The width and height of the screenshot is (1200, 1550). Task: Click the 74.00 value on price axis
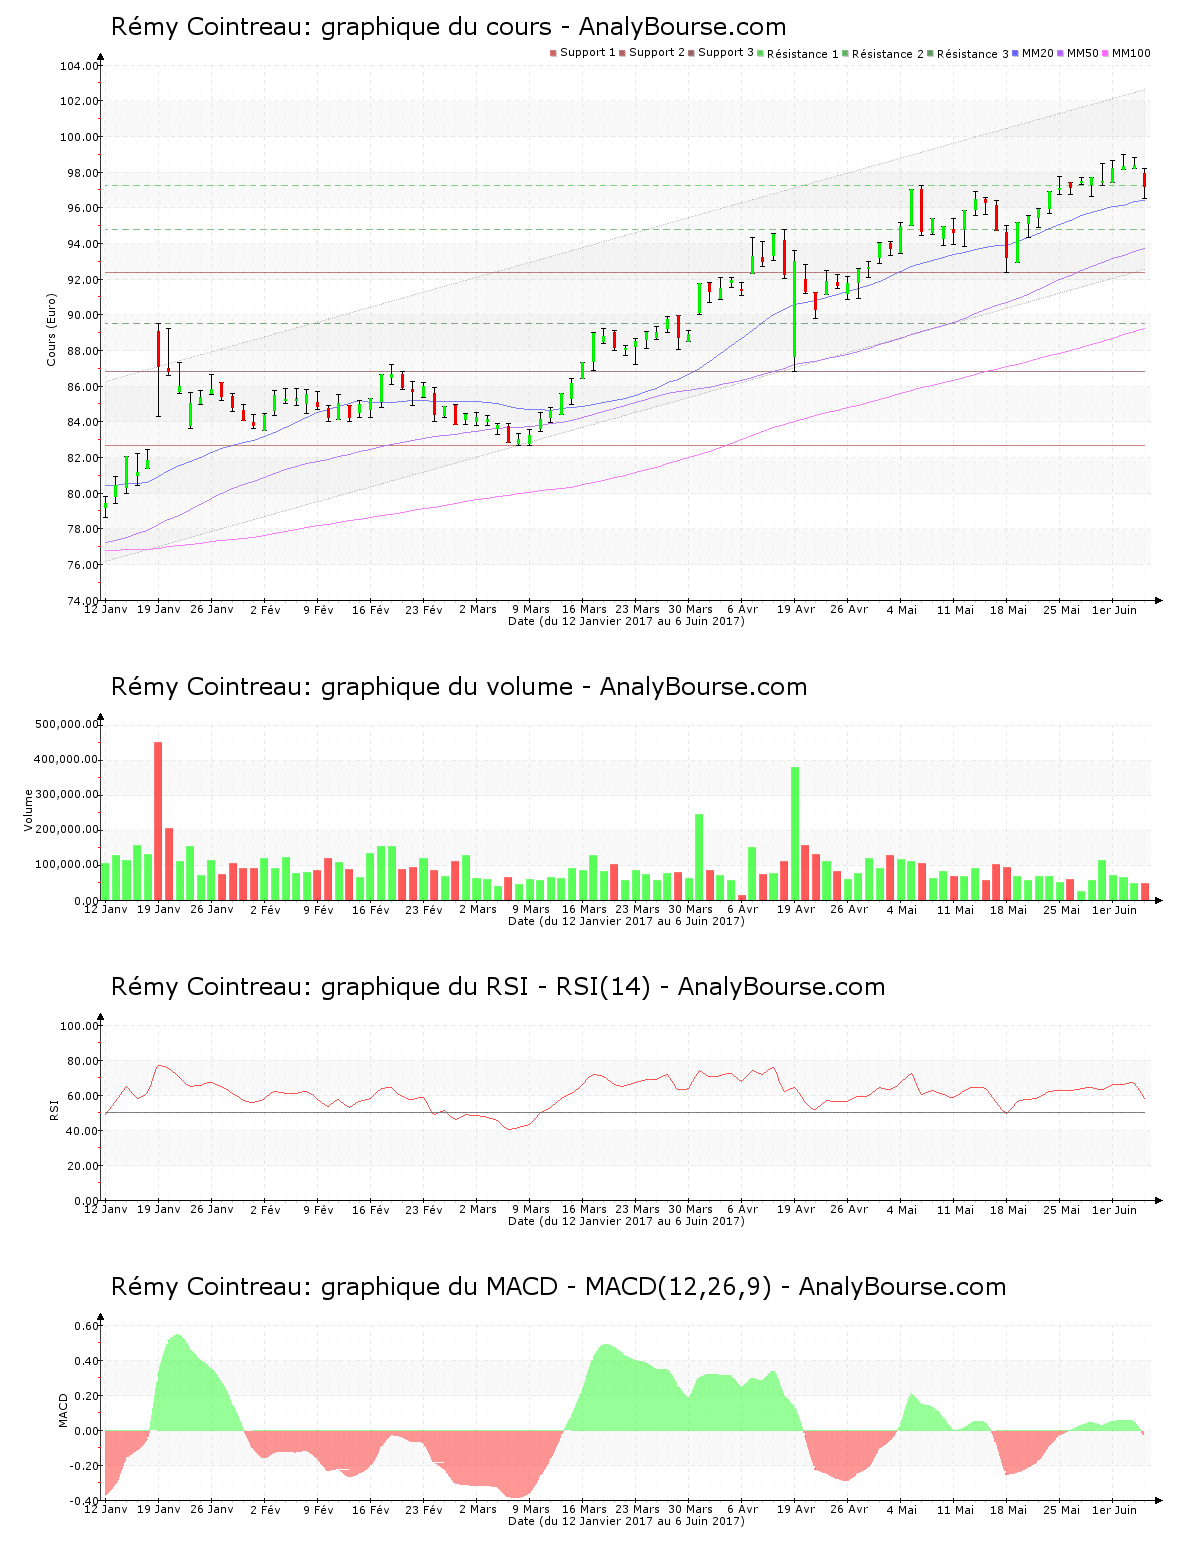pos(82,601)
